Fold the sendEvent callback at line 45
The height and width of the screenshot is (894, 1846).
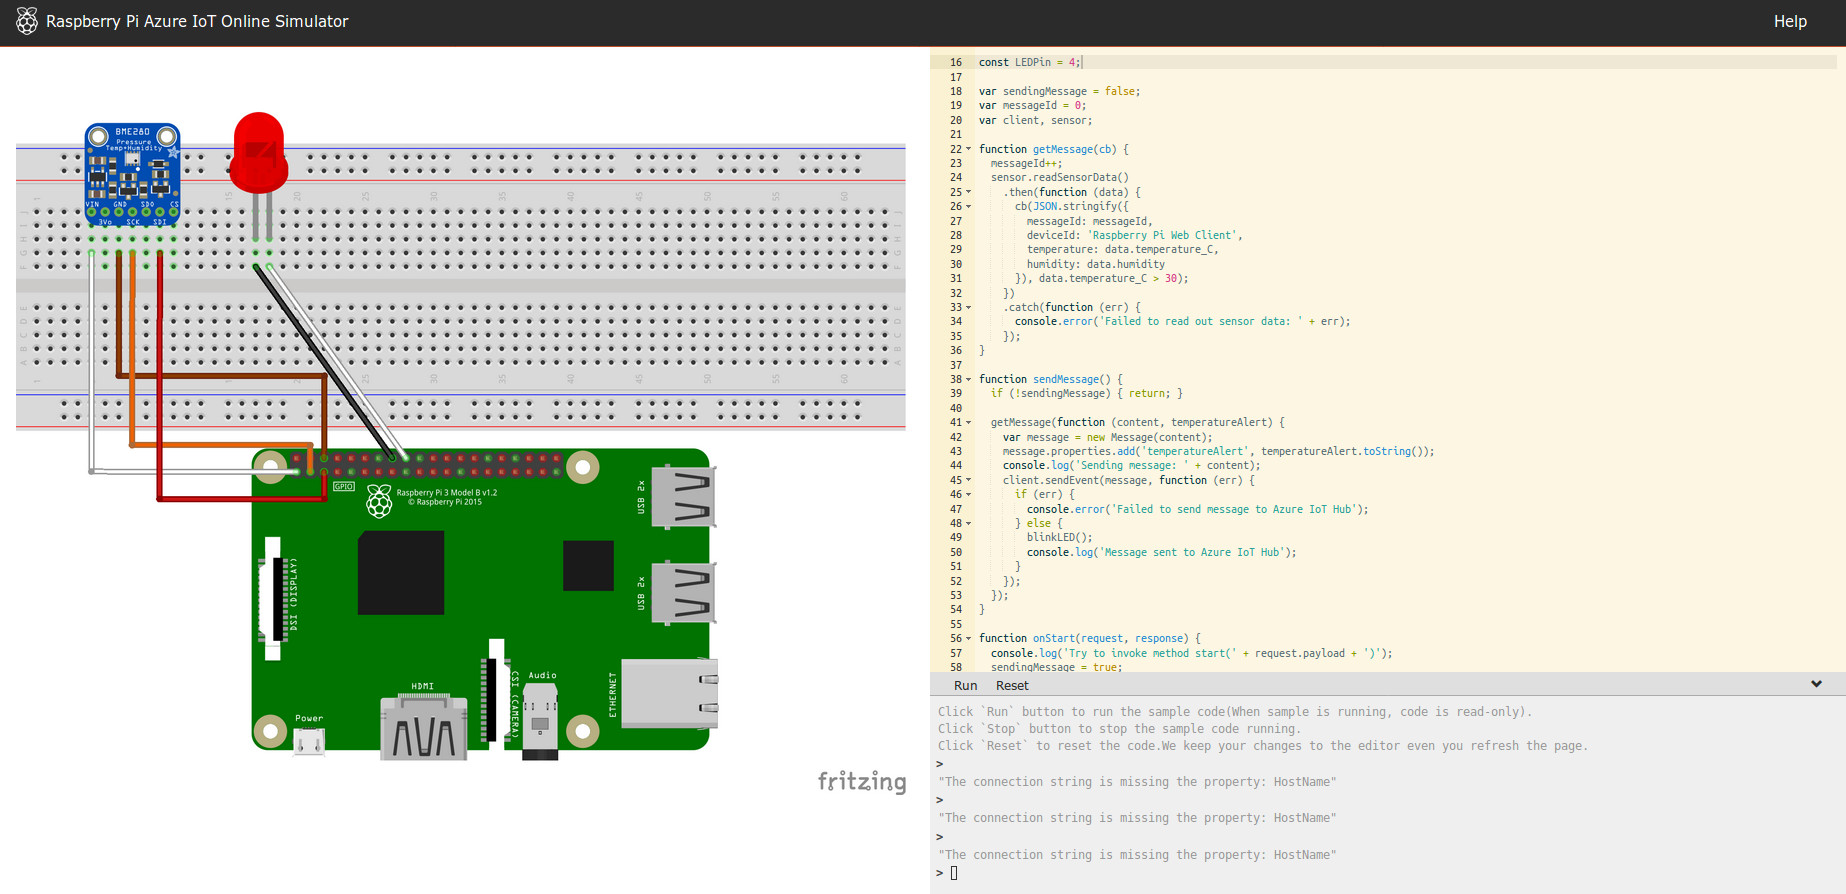968,480
